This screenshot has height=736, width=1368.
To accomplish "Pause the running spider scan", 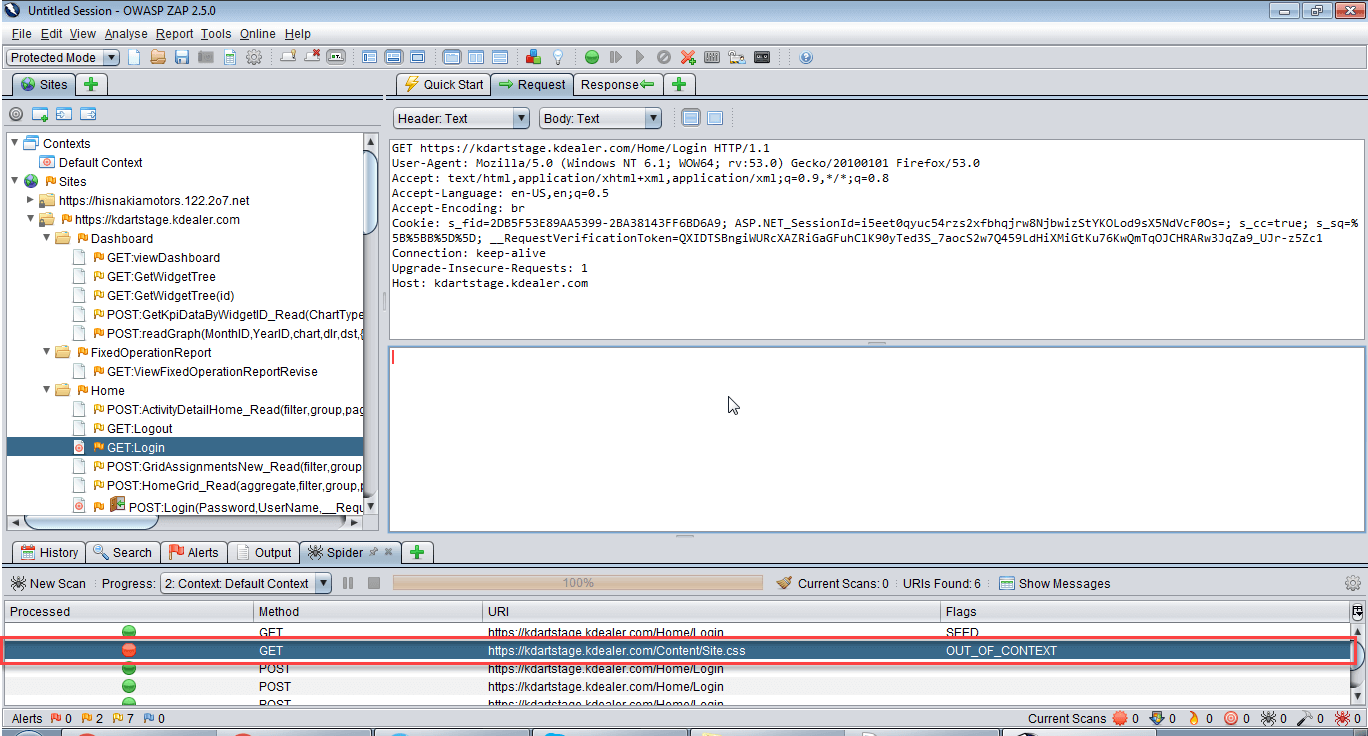I will pos(346,583).
